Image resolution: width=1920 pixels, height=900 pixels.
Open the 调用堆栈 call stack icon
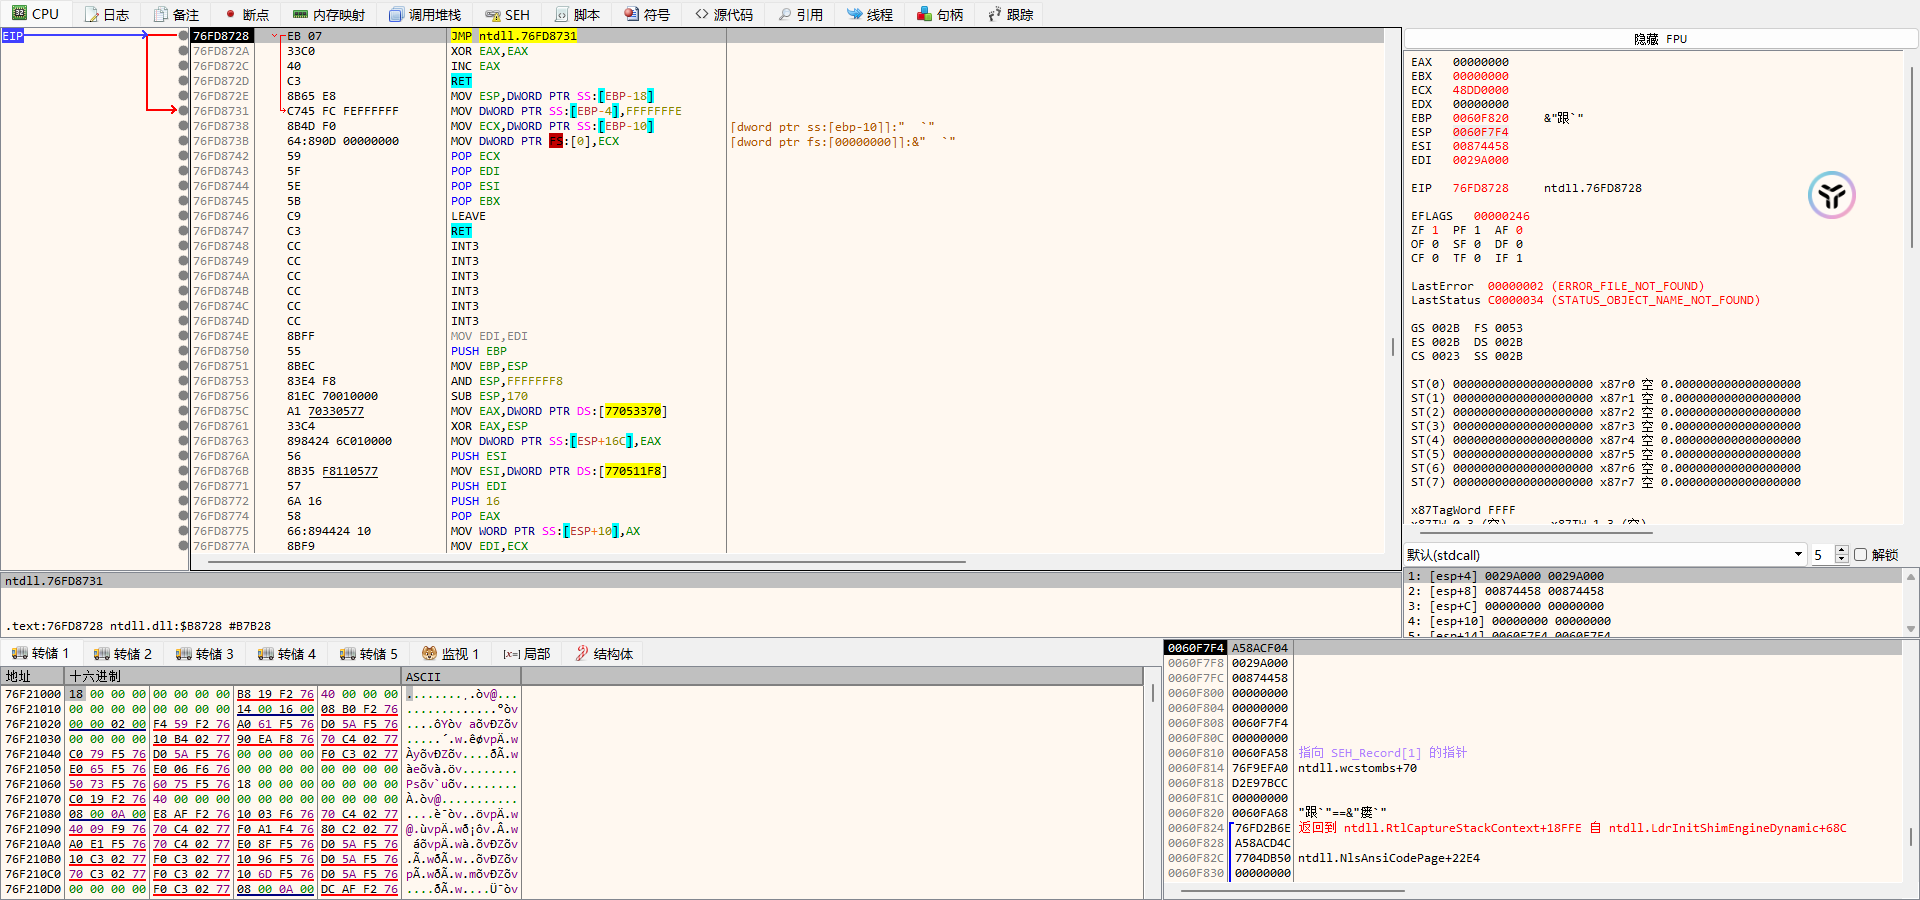click(396, 15)
